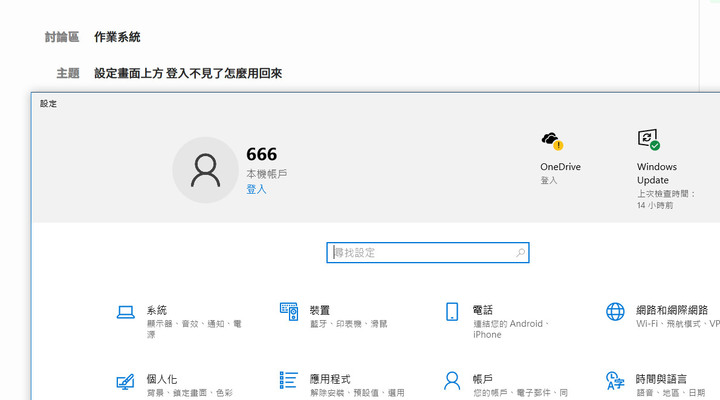Click the Windows Update label
The image size is (720, 400).
[657, 173]
